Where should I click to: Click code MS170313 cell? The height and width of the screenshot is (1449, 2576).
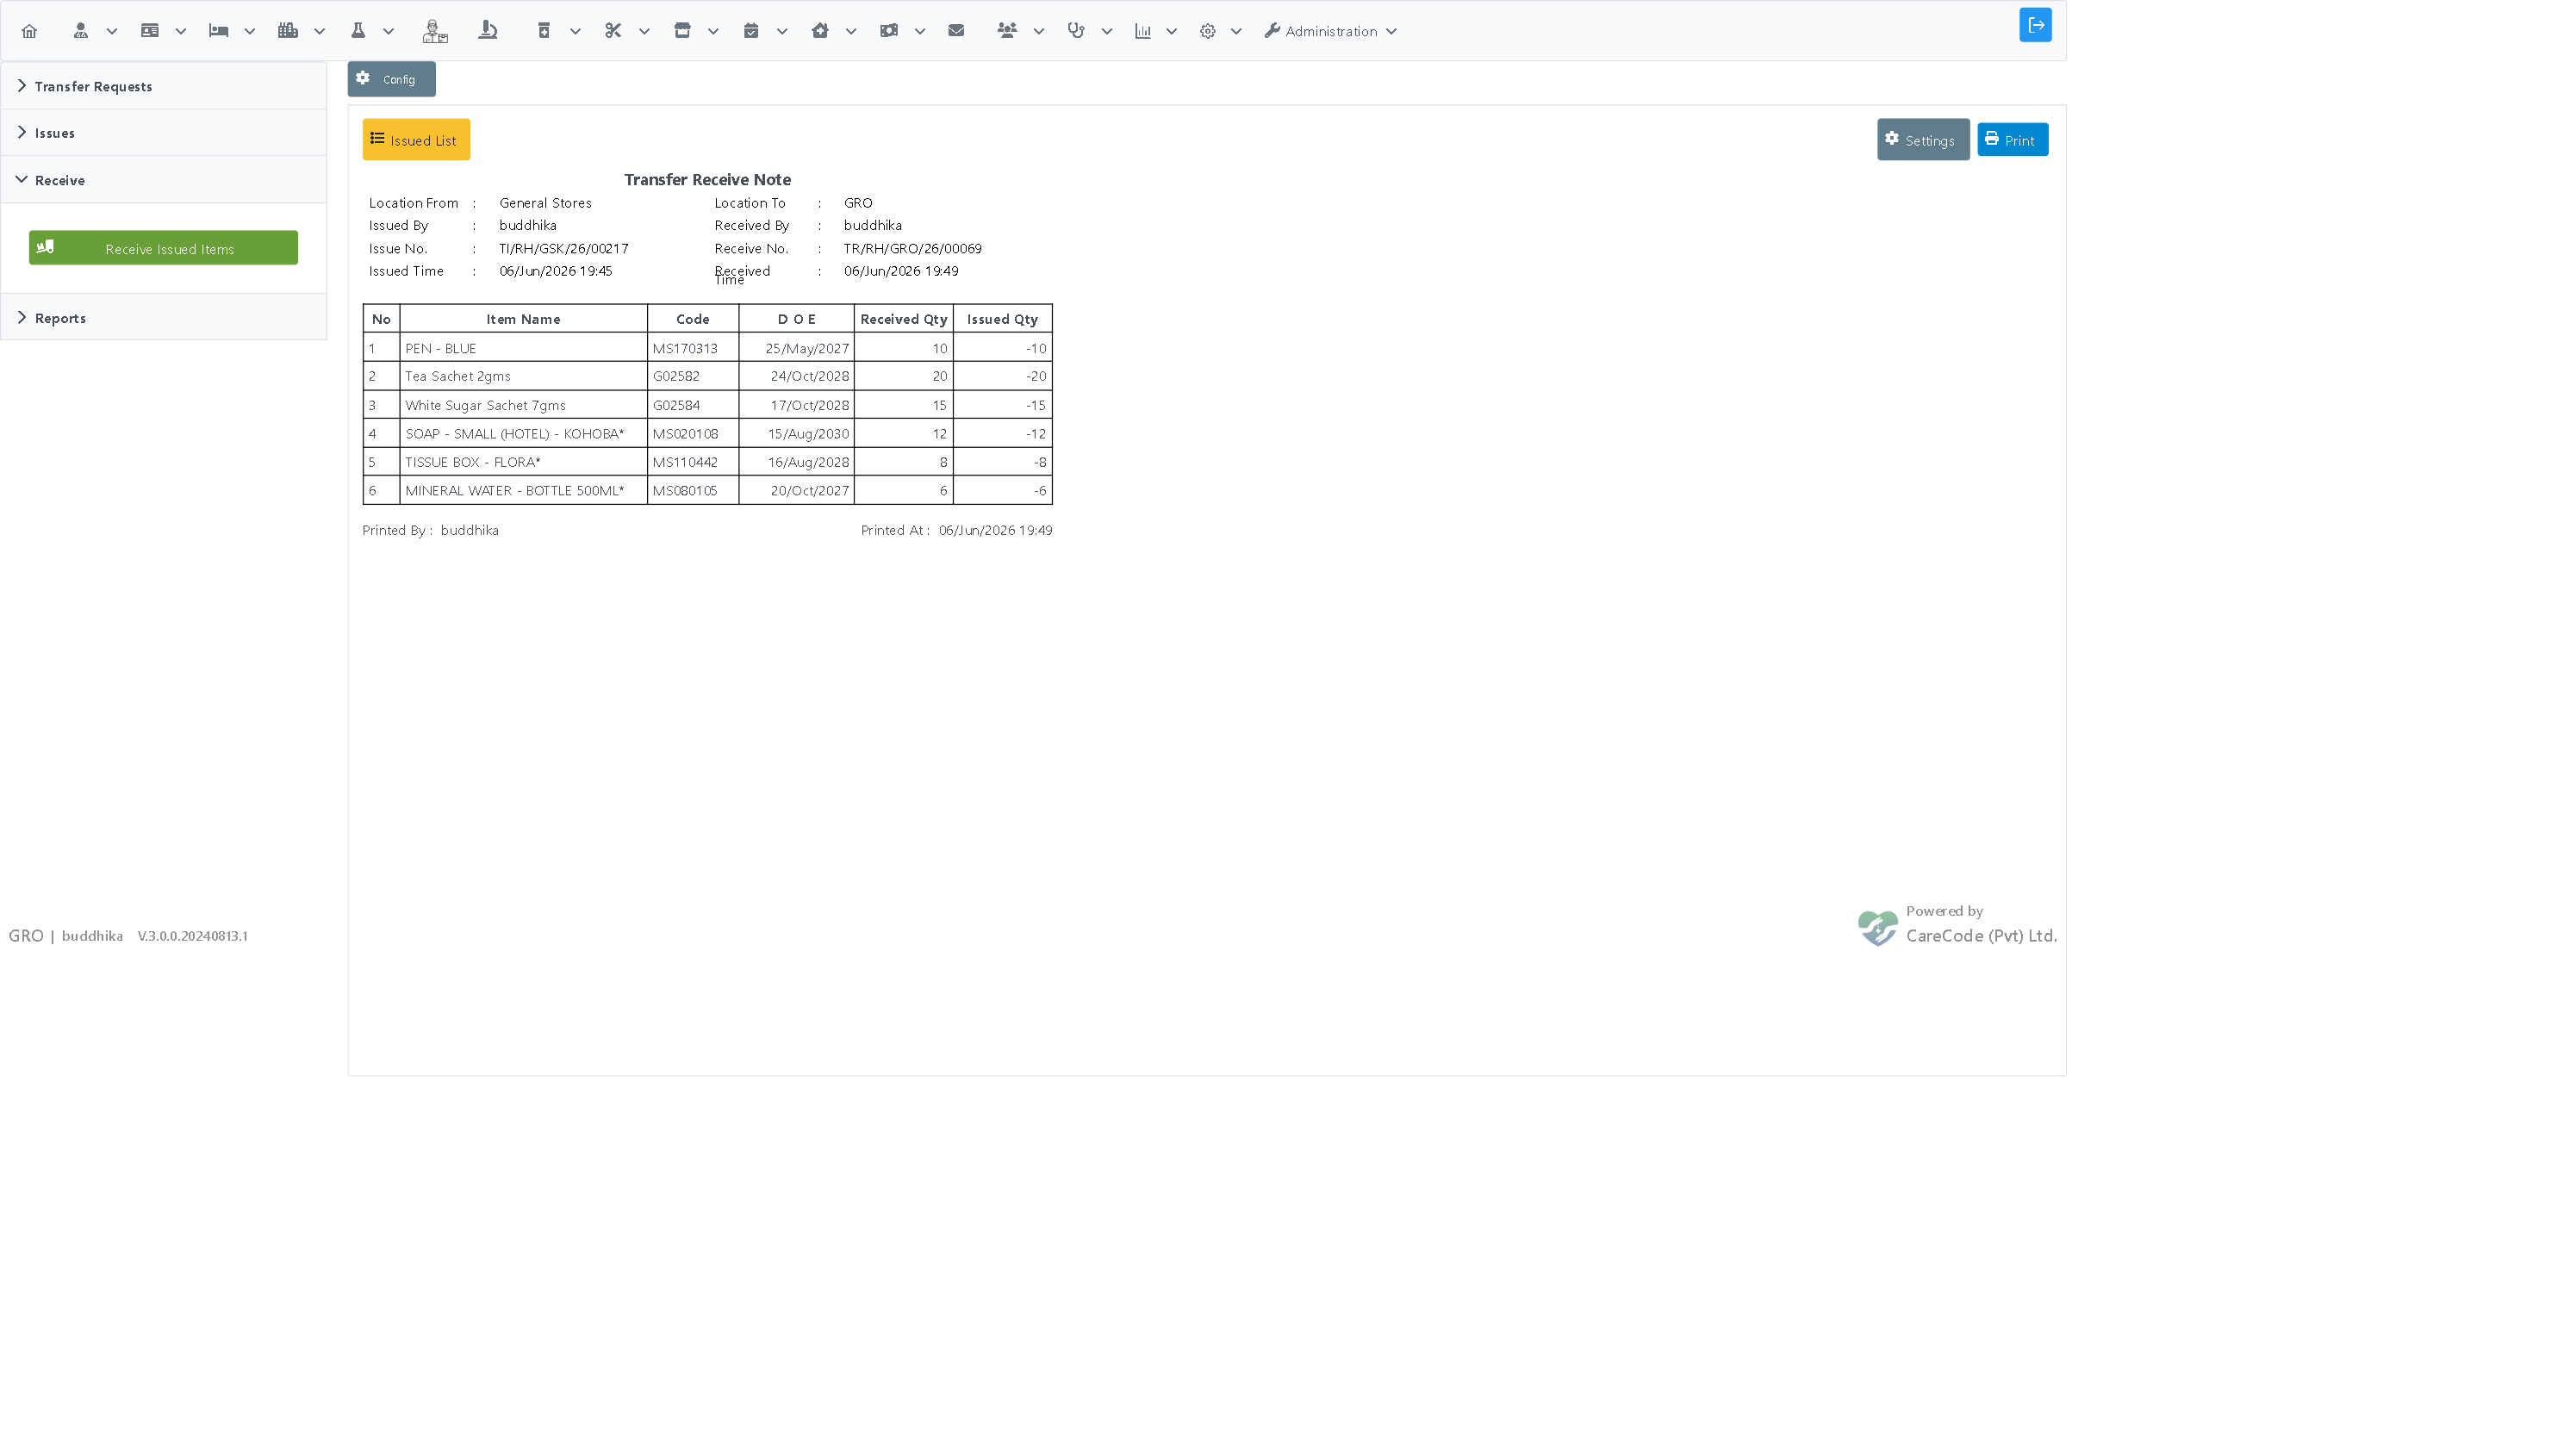coord(692,348)
